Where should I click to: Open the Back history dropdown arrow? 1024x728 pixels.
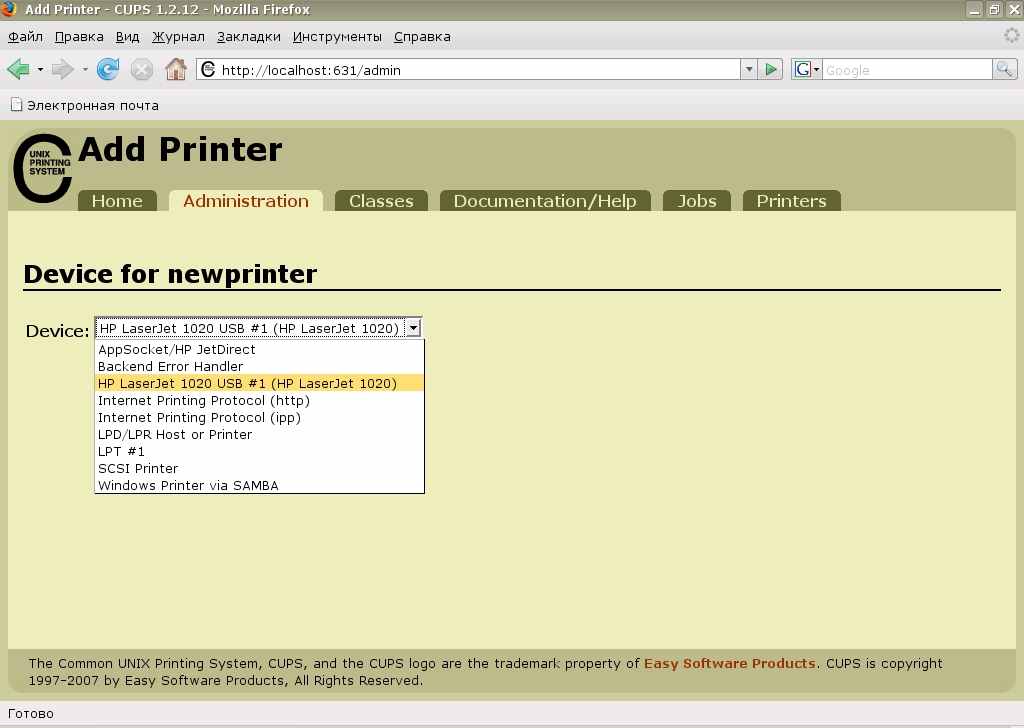40,69
